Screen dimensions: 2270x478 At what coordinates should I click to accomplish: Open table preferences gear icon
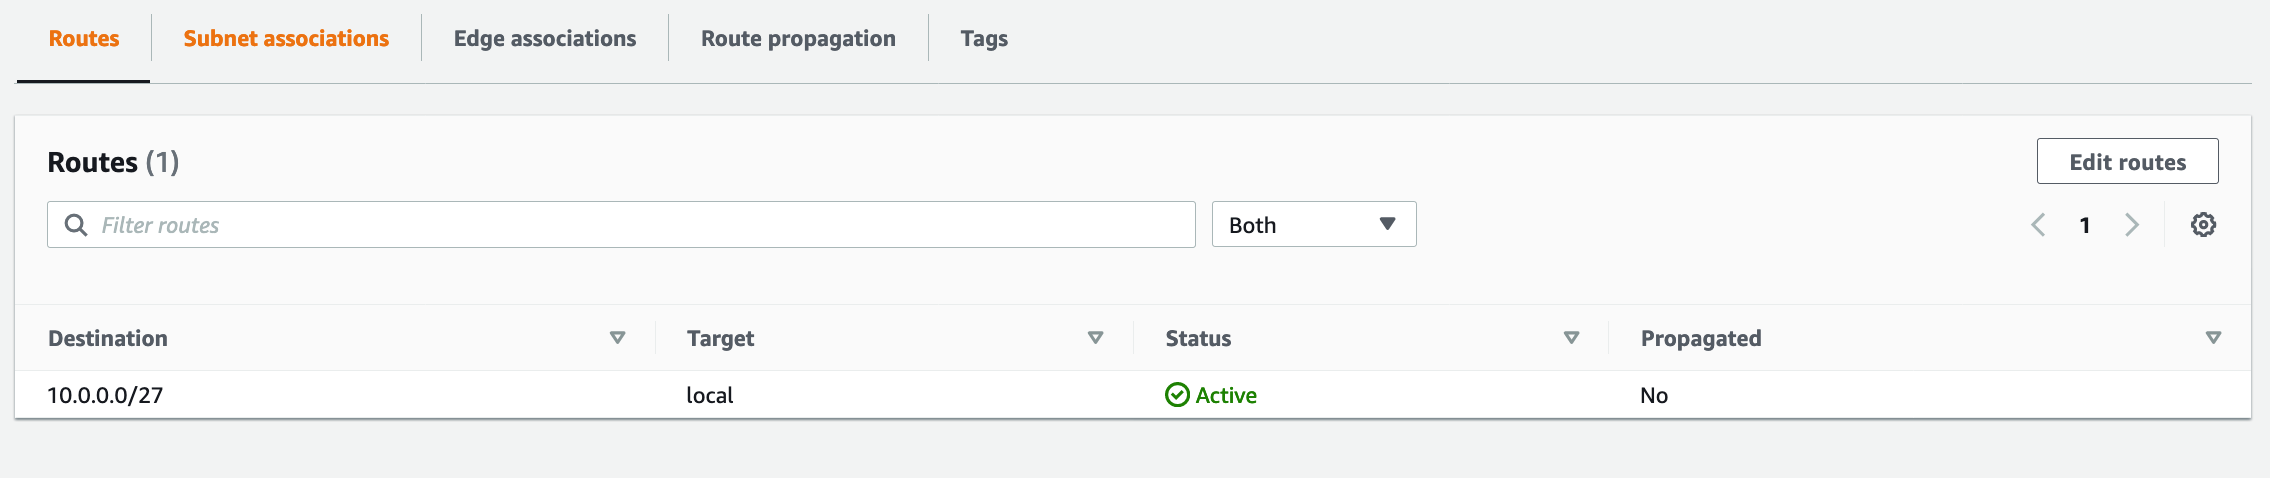coord(2203,225)
